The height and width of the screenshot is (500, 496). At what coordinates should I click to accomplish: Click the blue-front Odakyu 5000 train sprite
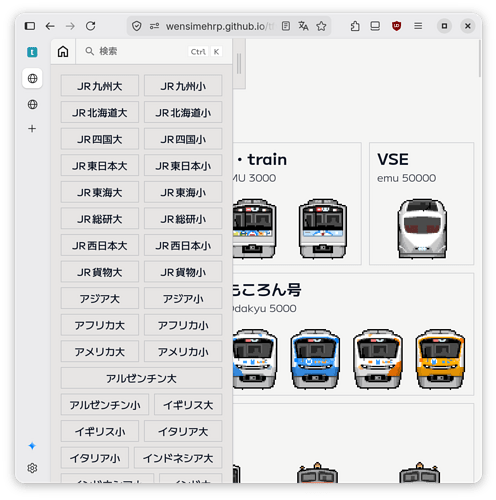pyautogui.click(x=315, y=359)
